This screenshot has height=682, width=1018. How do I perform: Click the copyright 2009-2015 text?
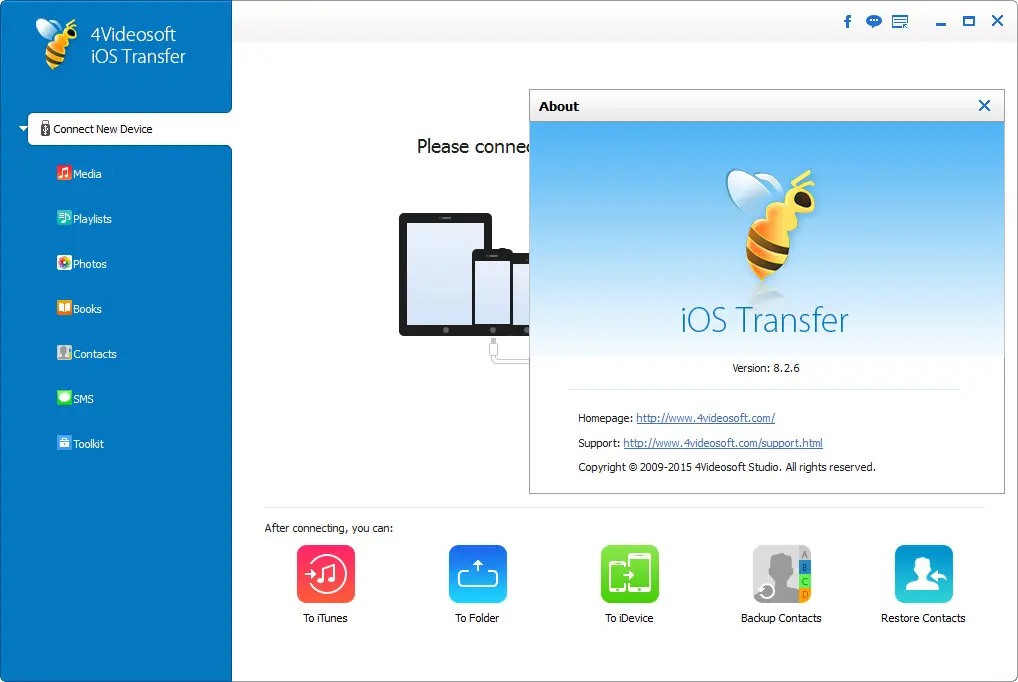726,467
